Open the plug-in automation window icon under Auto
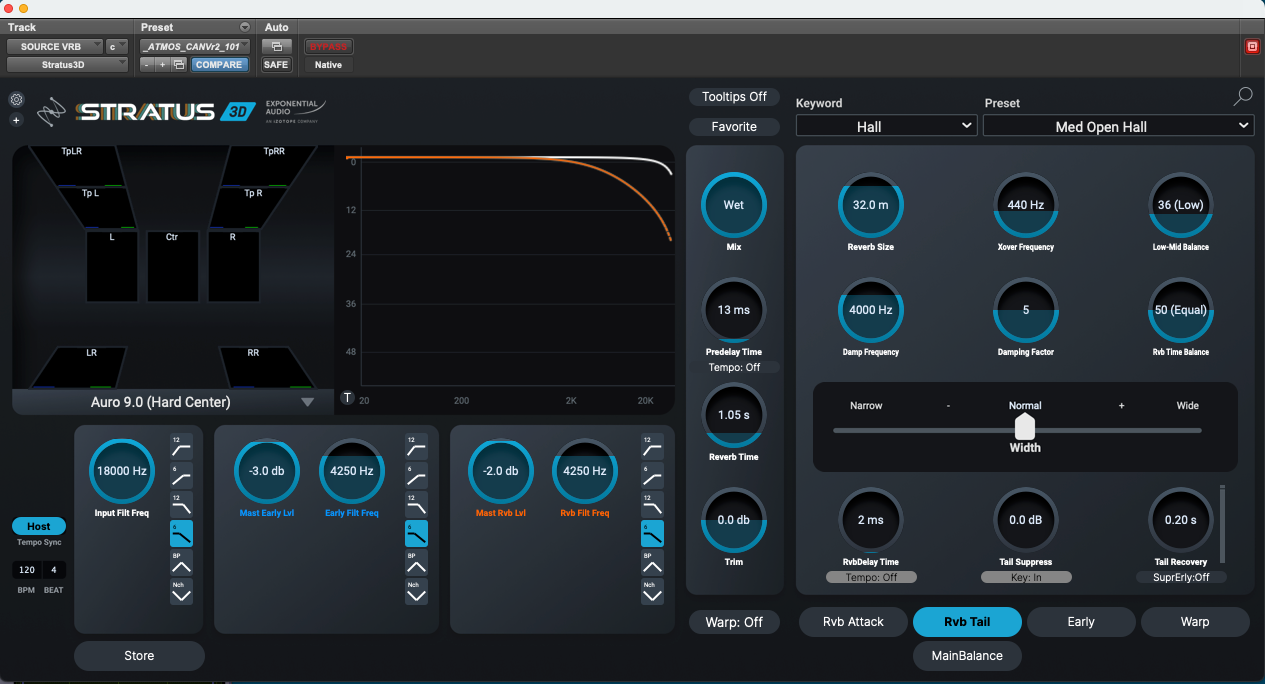 276,46
